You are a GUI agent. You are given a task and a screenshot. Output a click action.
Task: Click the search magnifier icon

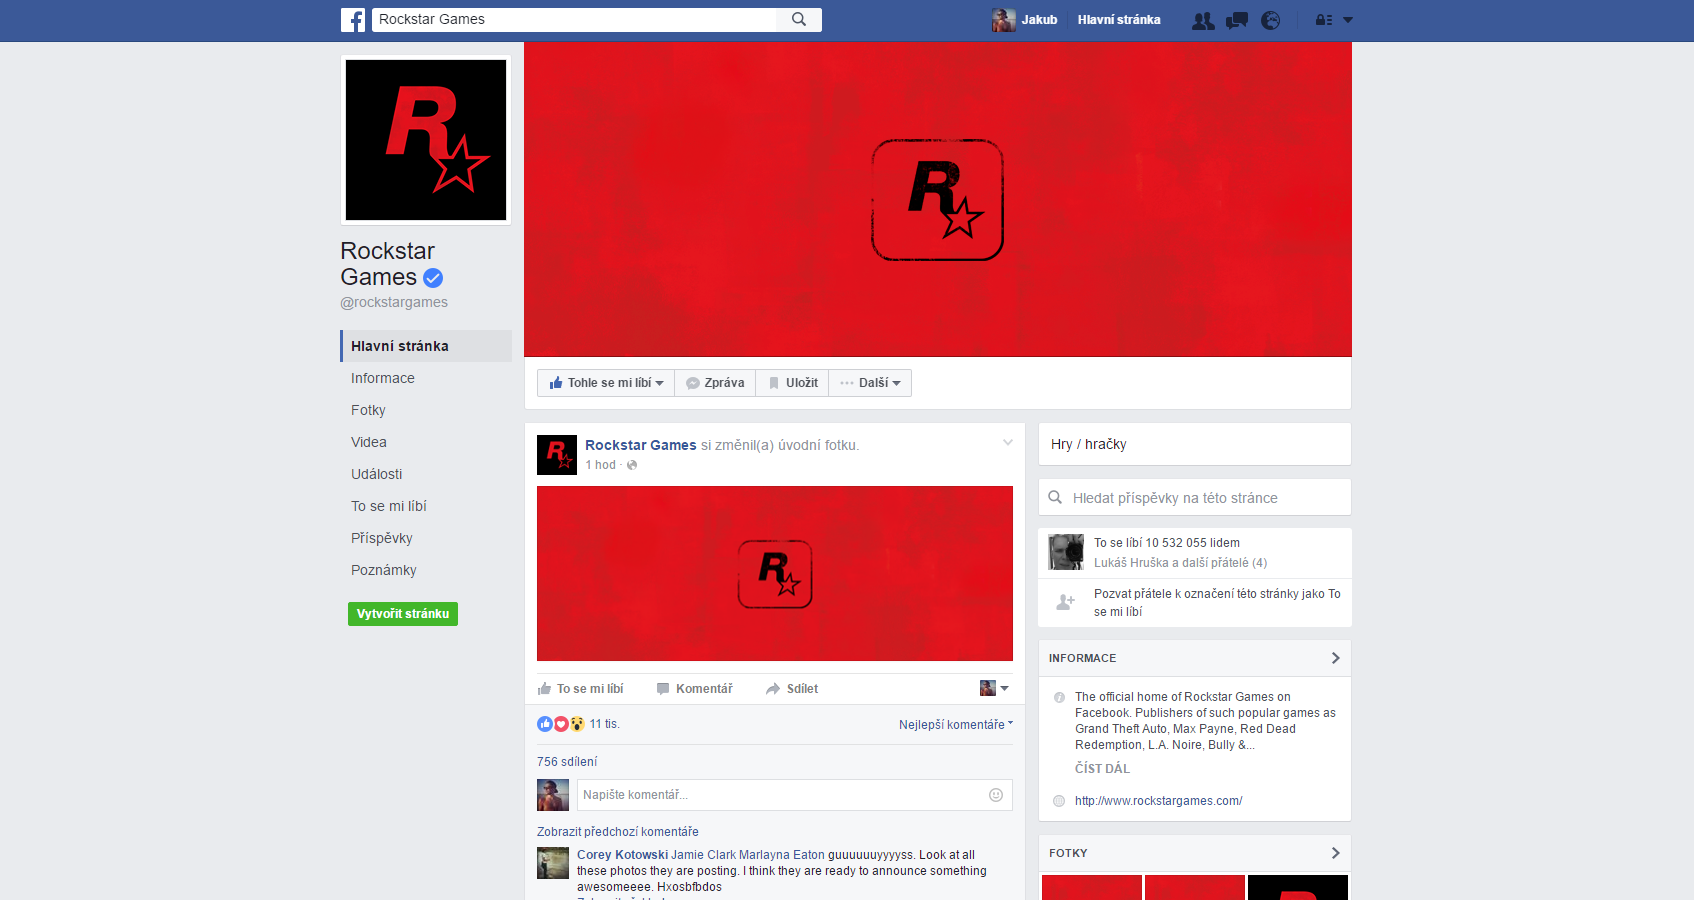coord(798,19)
